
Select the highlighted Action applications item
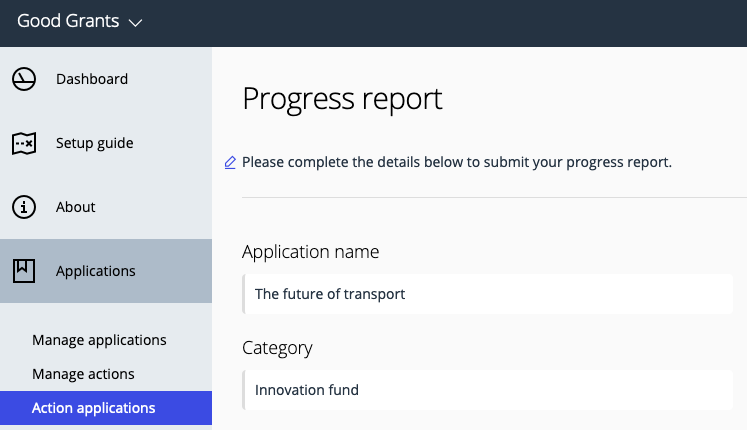(x=106, y=408)
